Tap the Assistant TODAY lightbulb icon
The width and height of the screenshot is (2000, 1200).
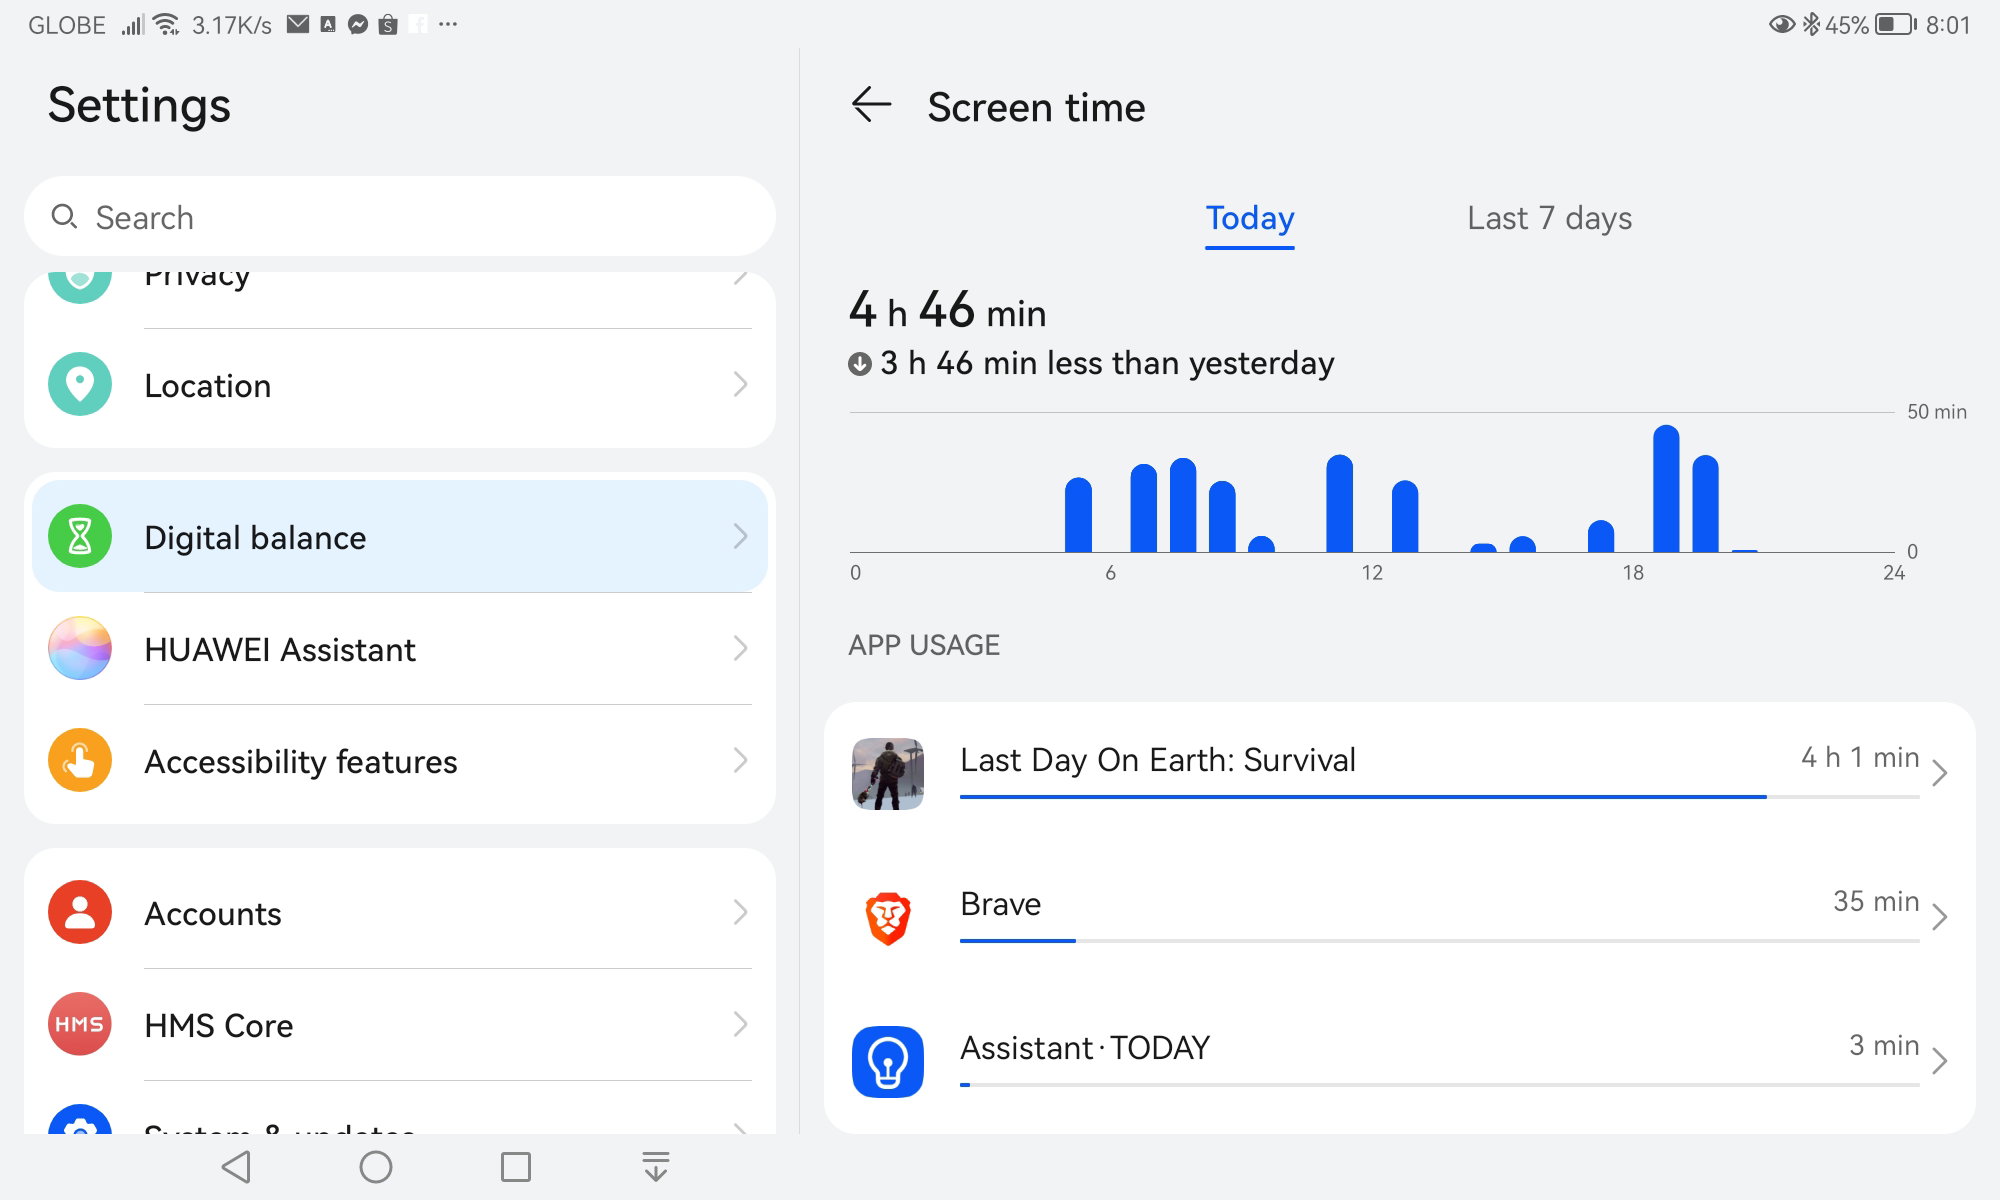click(888, 1062)
